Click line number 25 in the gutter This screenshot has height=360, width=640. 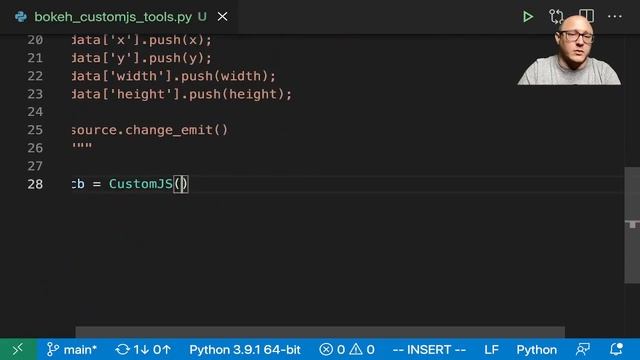(35, 130)
